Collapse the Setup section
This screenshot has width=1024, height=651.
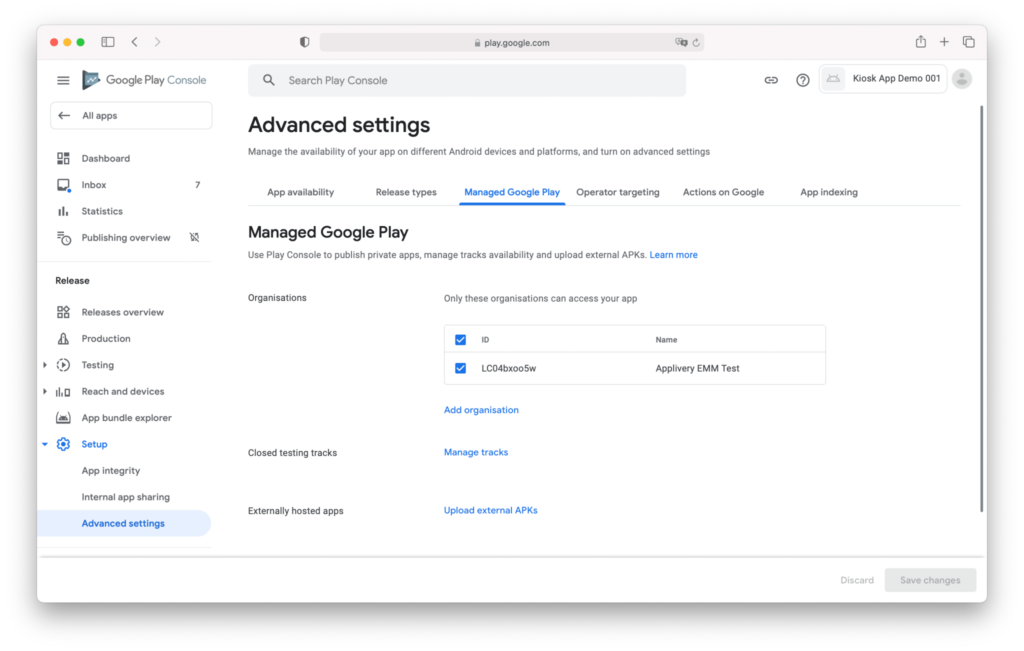point(45,443)
